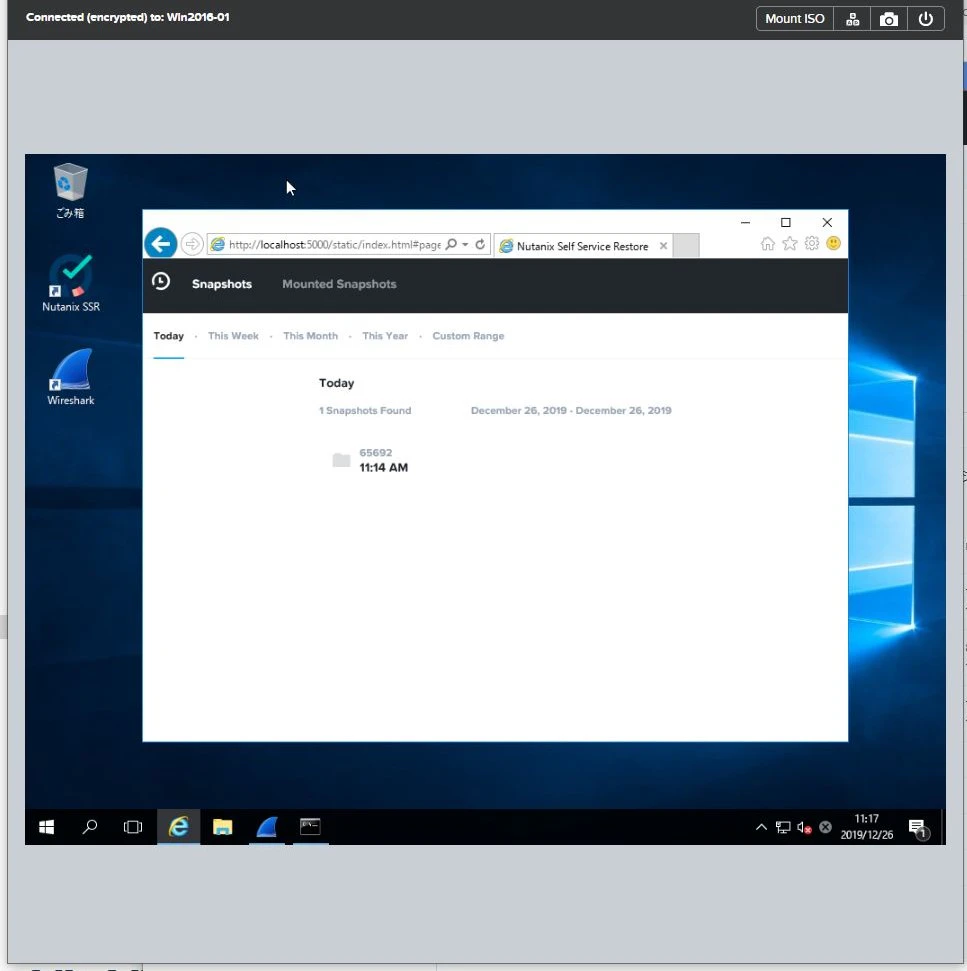Click the IE home icon
967x971 pixels.
point(768,243)
